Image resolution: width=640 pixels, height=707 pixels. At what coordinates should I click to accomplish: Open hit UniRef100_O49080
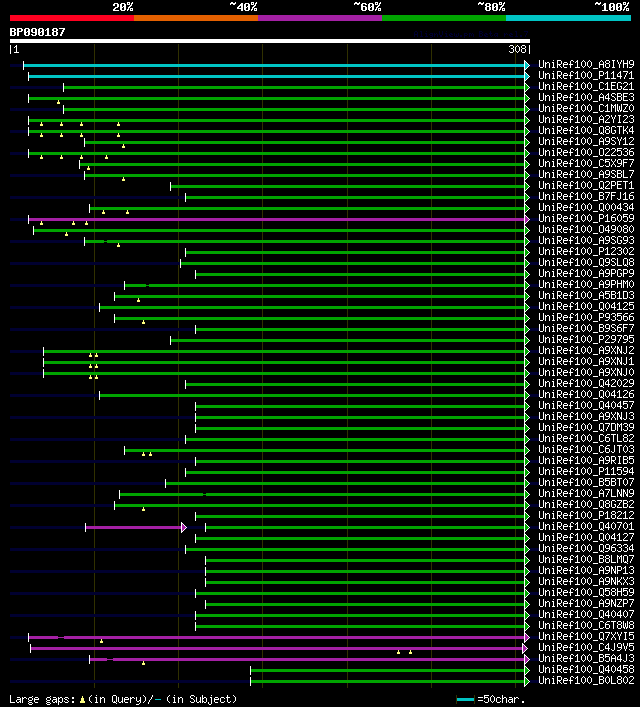point(586,229)
